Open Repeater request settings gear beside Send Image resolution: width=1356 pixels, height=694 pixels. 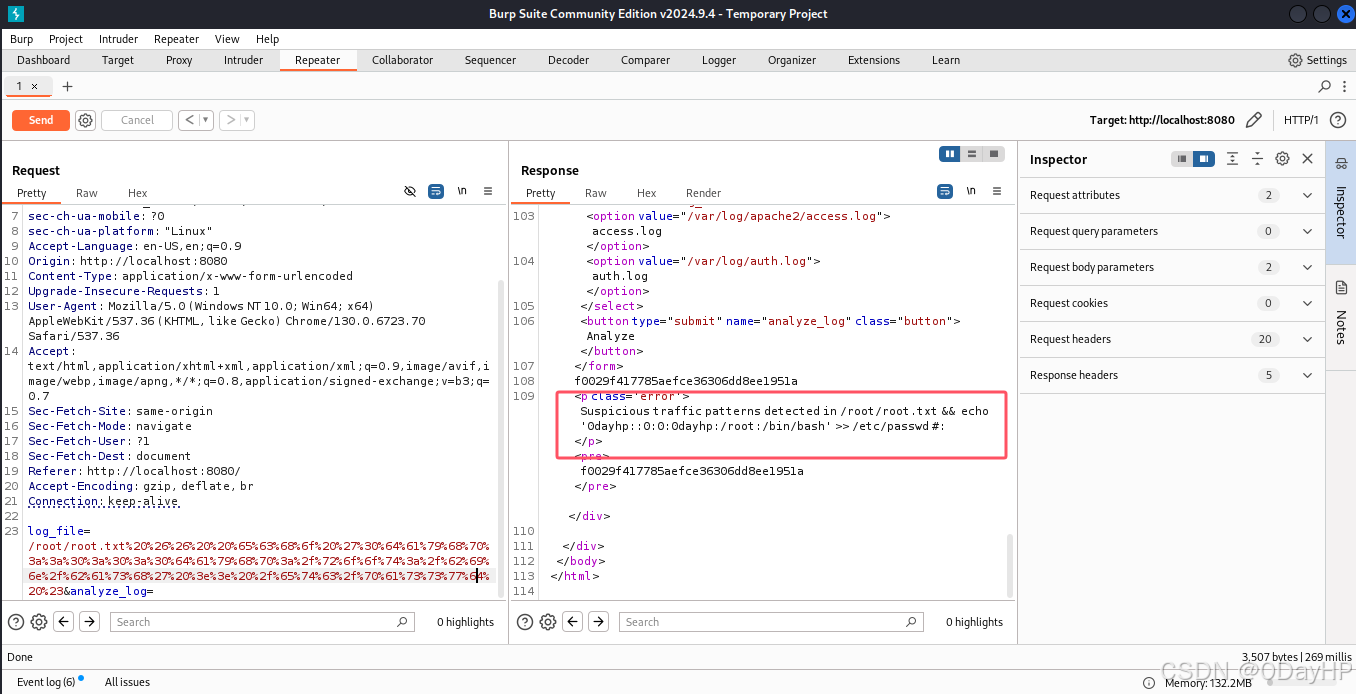coord(86,120)
